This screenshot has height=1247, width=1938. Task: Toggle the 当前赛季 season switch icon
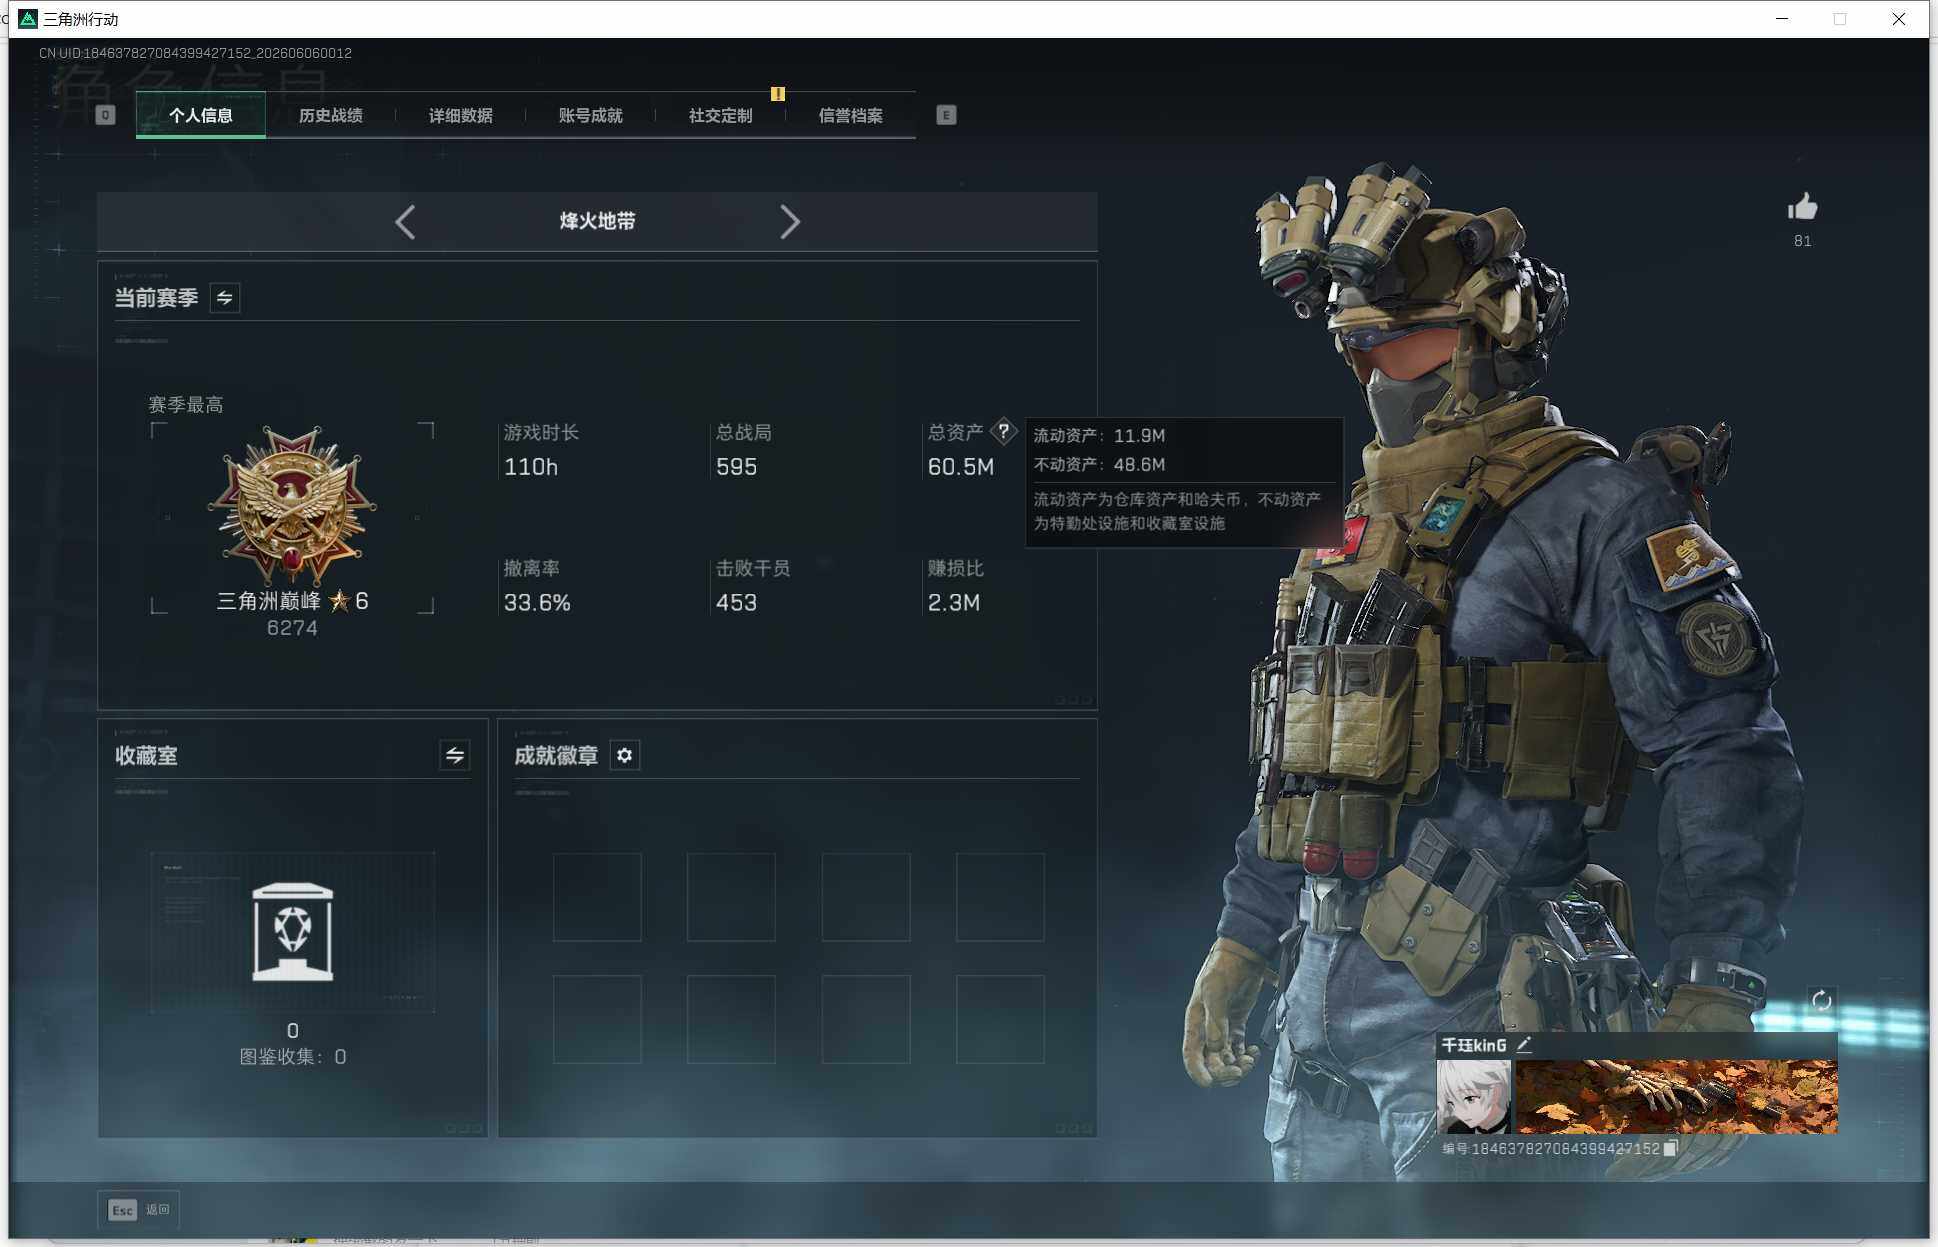(225, 298)
